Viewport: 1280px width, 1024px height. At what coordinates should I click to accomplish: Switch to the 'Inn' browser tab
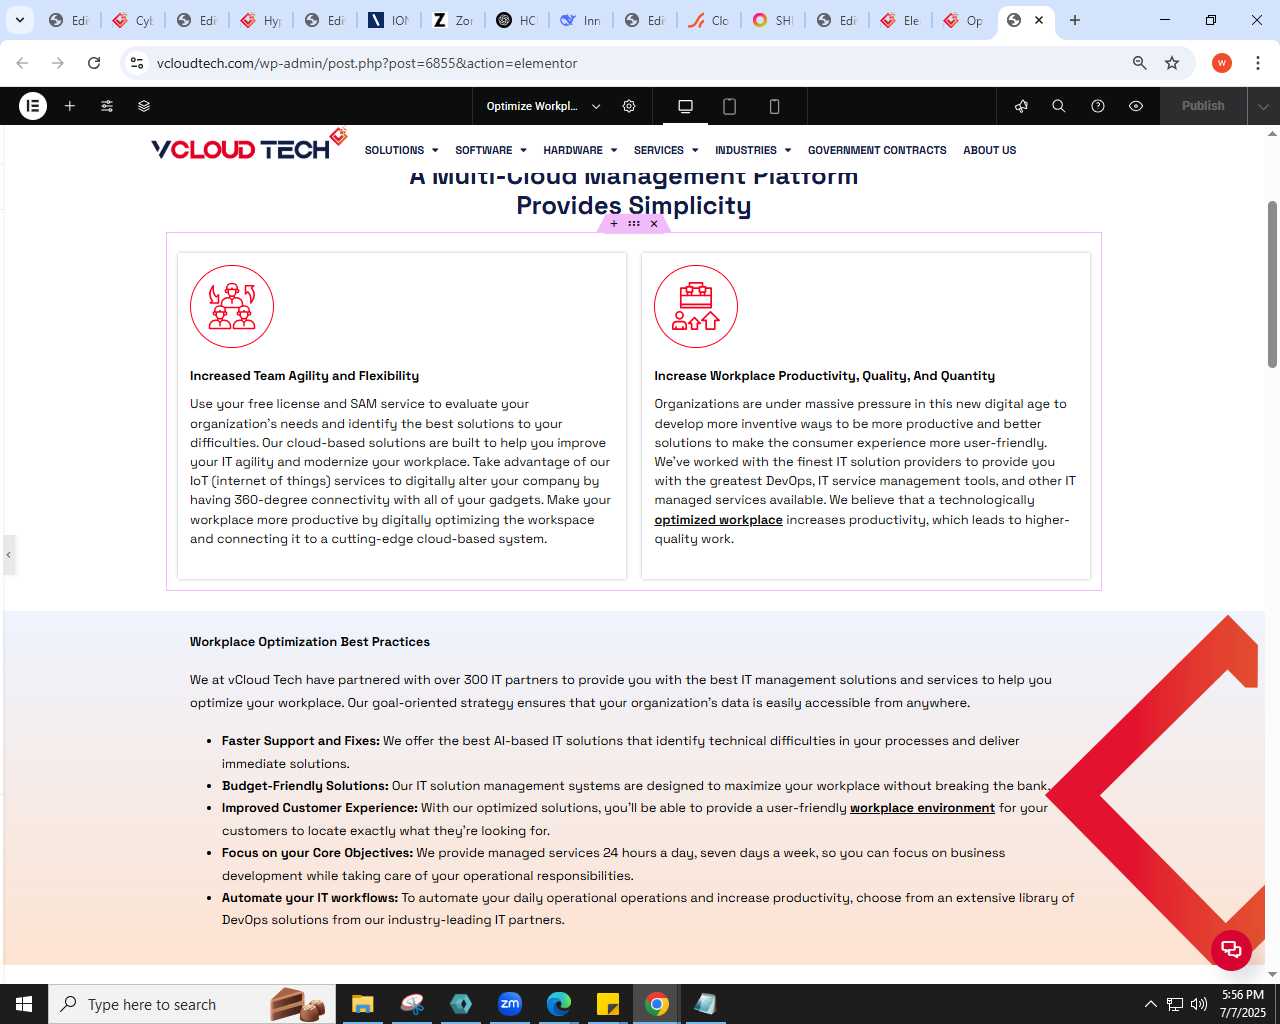coord(581,20)
